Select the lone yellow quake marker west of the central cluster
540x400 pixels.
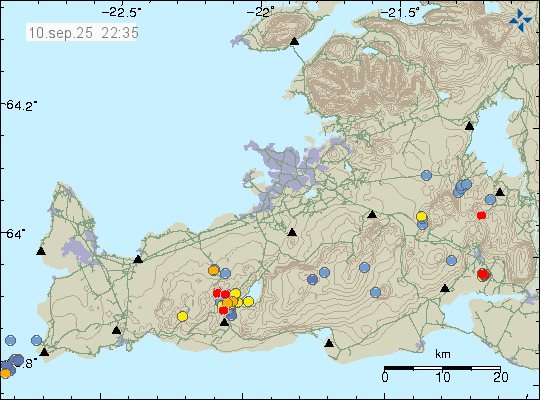183,316
